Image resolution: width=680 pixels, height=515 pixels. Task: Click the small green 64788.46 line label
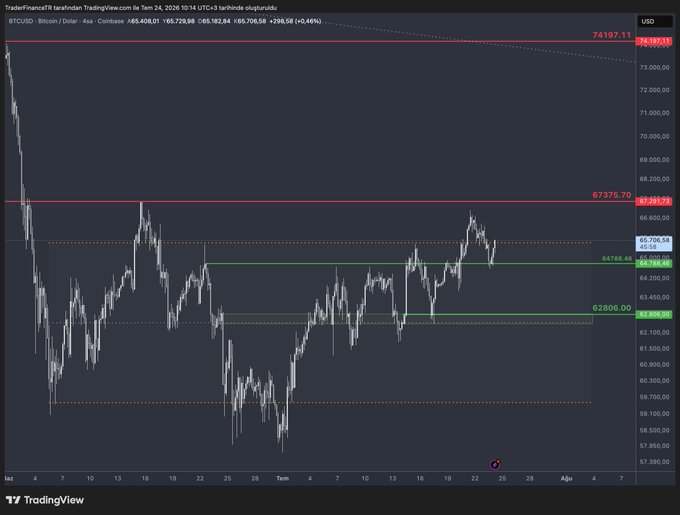(x=617, y=258)
